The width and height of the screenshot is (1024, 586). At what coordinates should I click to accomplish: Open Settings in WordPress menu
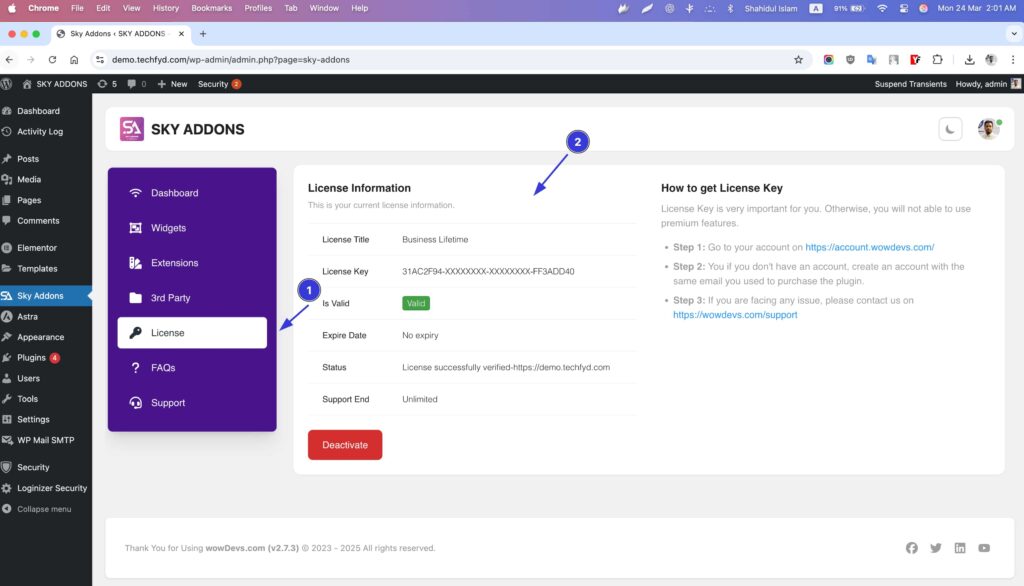(46, 419)
